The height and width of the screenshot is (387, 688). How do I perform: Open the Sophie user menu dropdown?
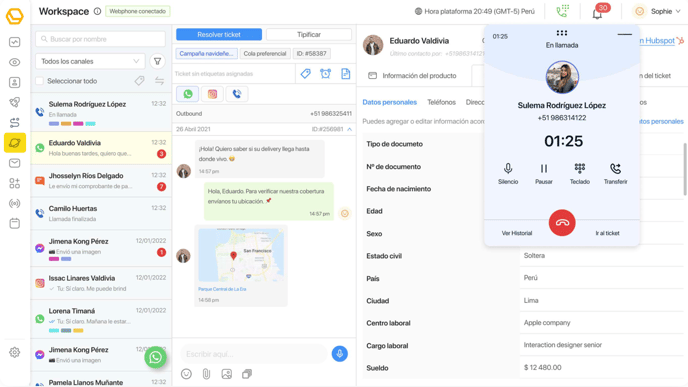[656, 11]
